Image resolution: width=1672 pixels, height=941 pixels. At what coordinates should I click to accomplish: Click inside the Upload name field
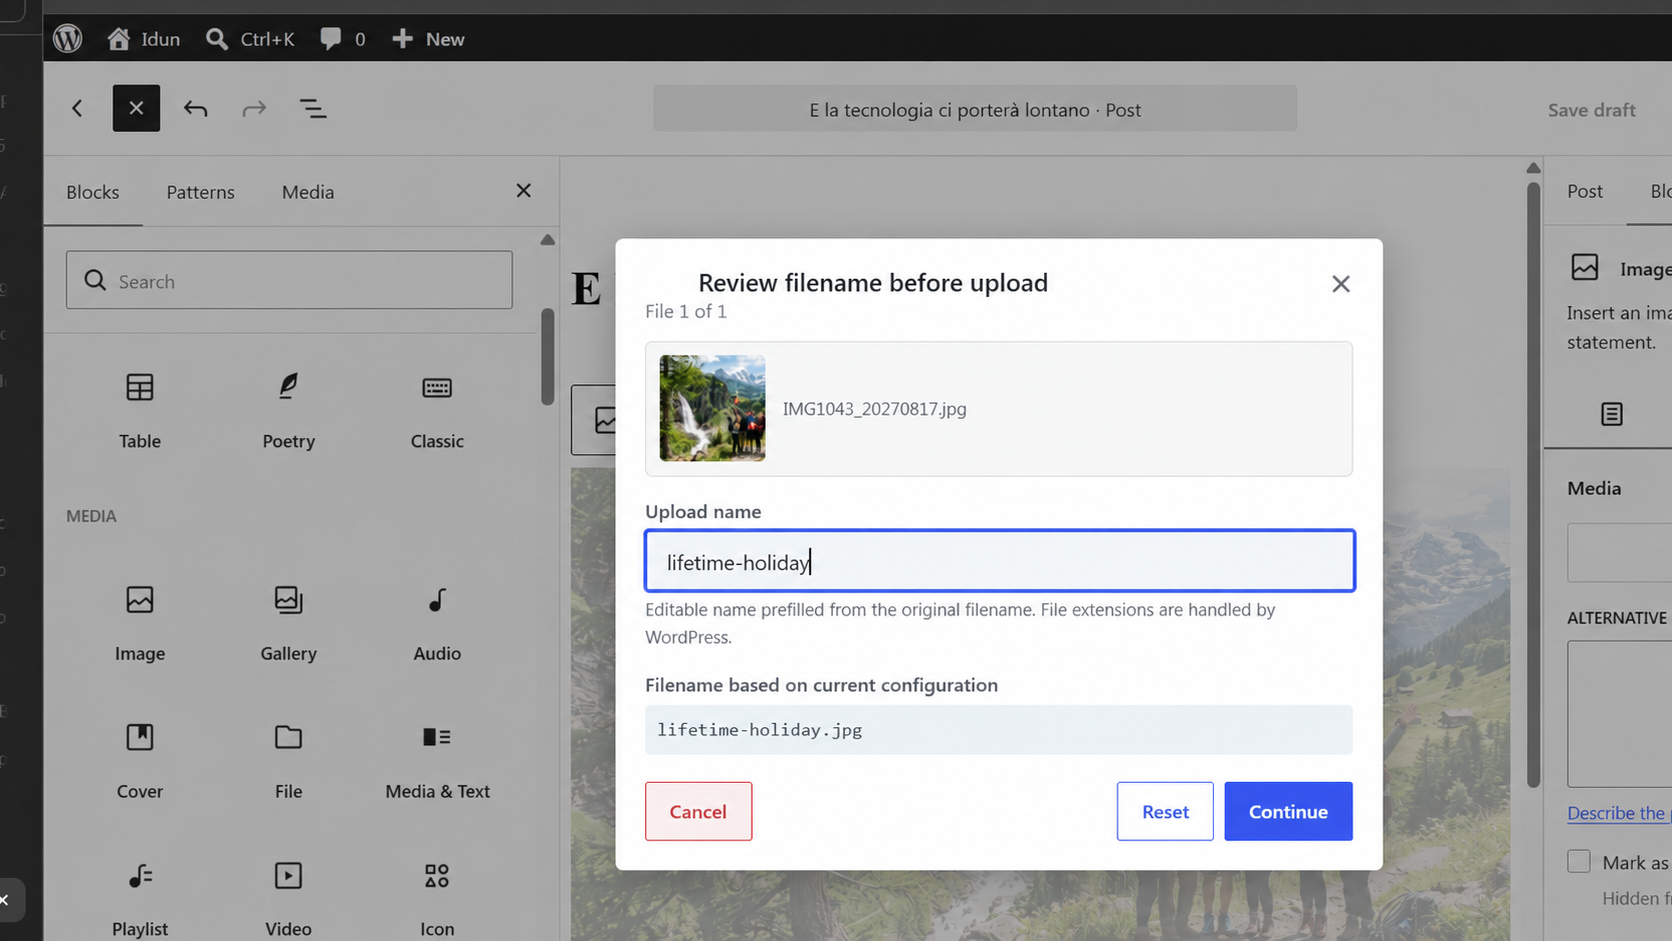point(999,561)
